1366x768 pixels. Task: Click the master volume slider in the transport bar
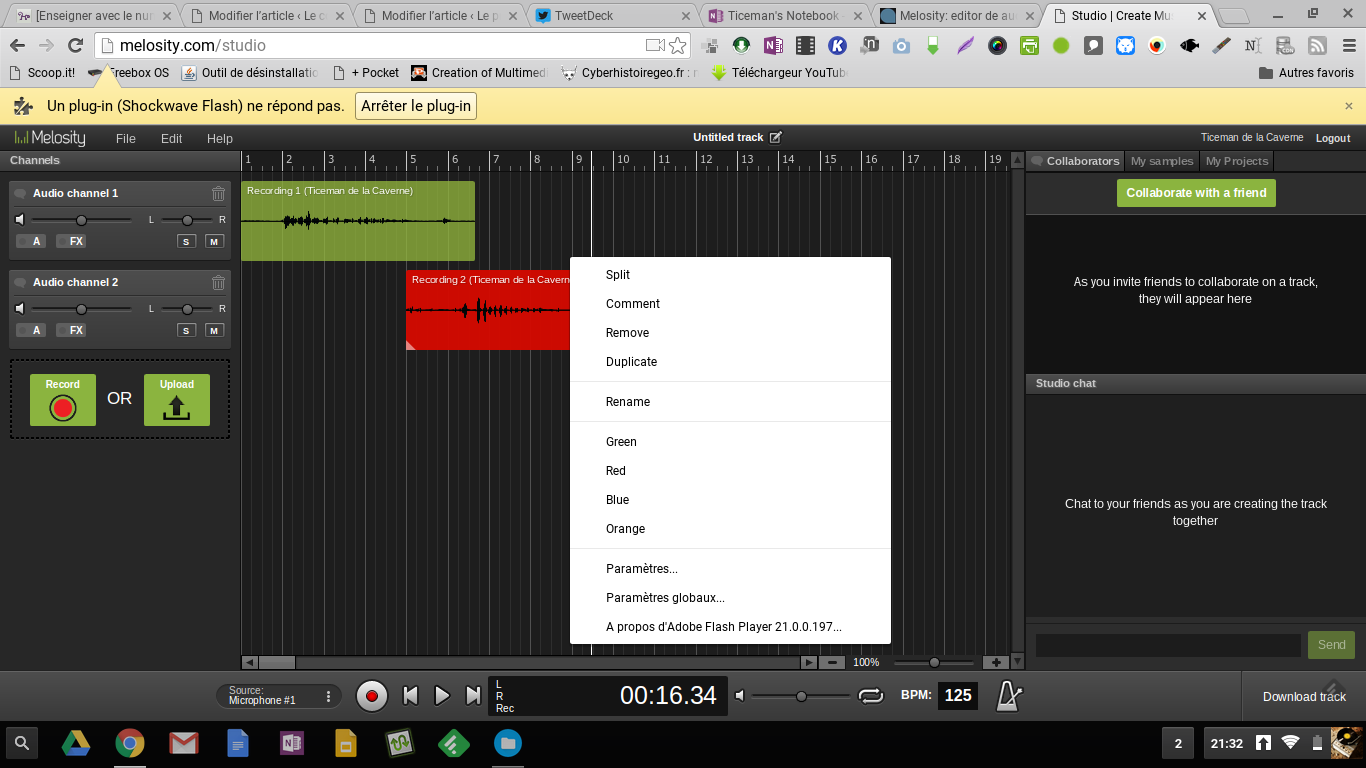click(x=801, y=696)
